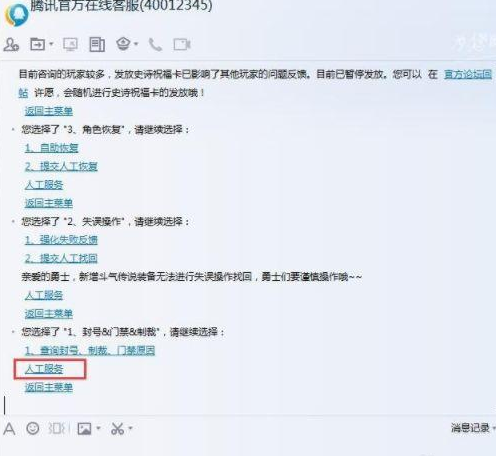Click the 1、强化失败反馈 link
This screenshot has width=496, height=456.
(x=61, y=240)
